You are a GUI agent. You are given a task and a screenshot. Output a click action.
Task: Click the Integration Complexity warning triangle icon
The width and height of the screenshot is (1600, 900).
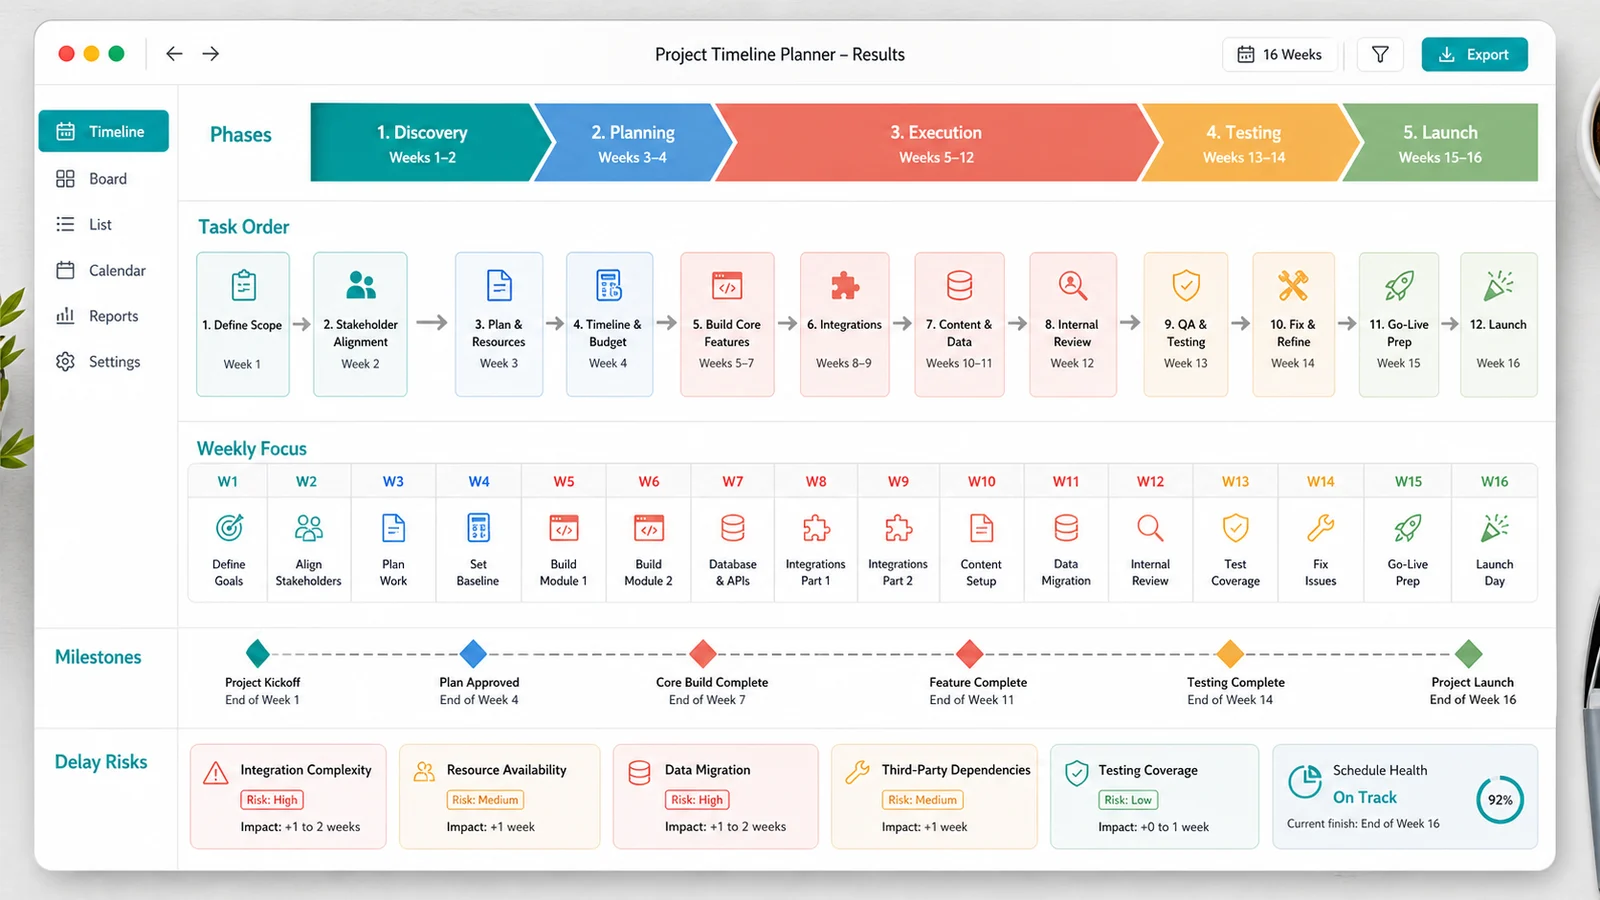pos(215,773)
